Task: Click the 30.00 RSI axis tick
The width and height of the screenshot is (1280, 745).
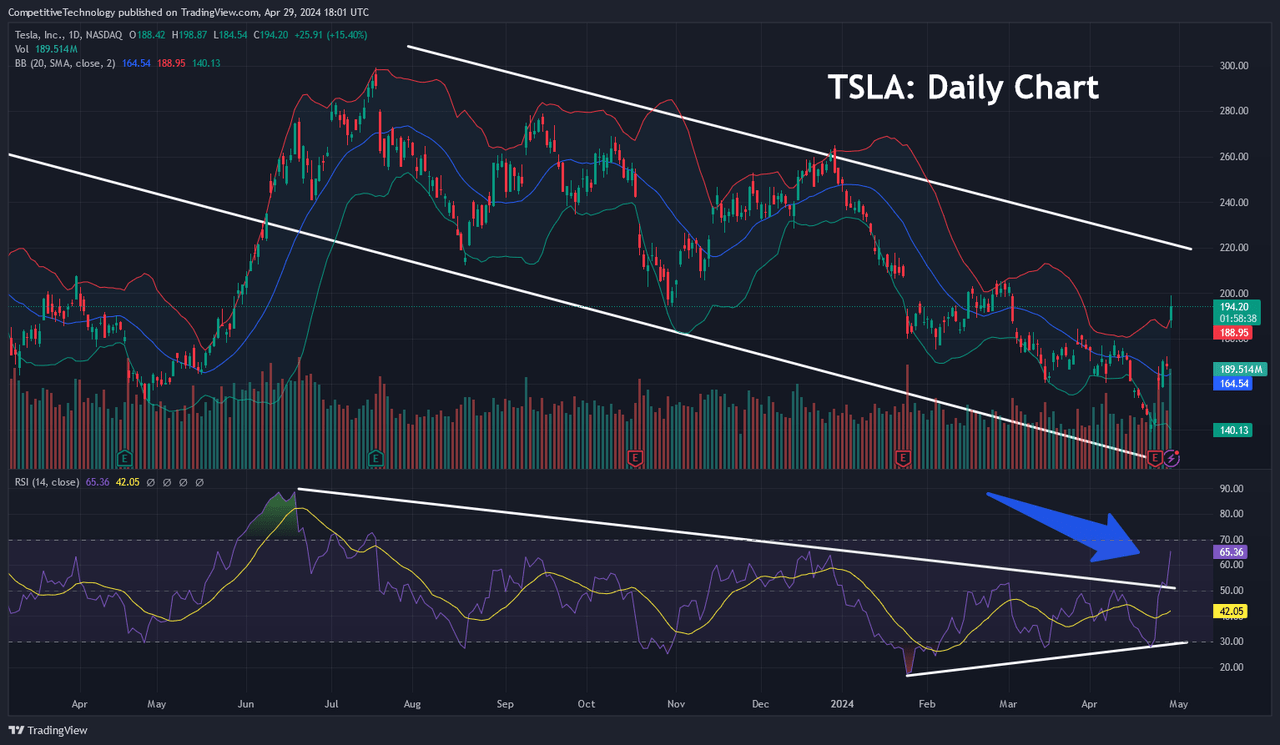Action: click(1232, 642)
